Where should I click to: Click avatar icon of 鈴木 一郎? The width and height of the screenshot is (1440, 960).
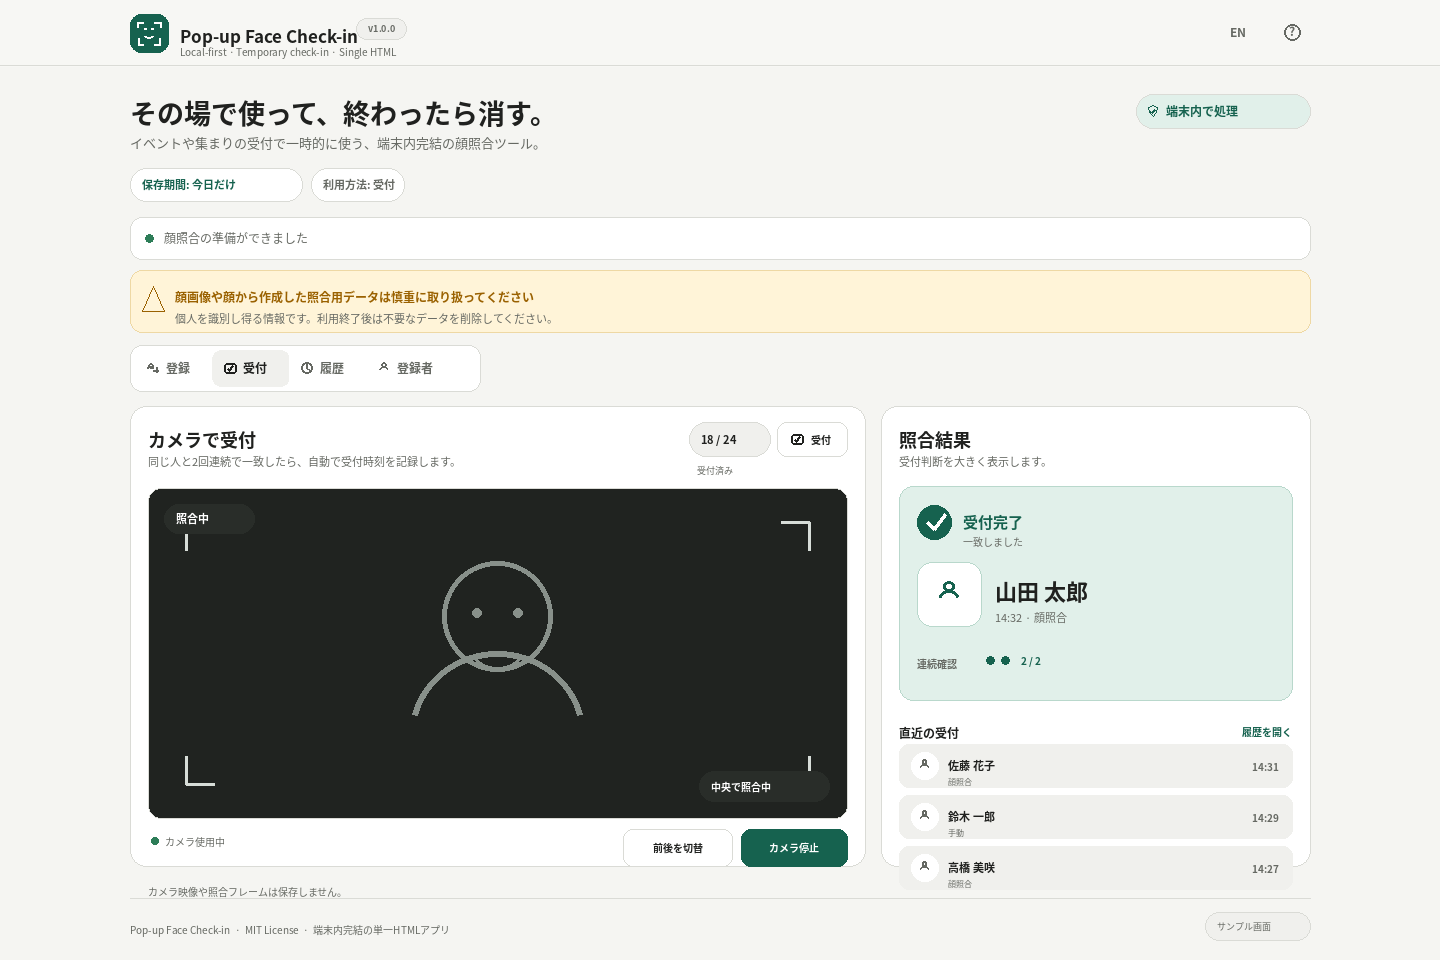pos(925,817)
